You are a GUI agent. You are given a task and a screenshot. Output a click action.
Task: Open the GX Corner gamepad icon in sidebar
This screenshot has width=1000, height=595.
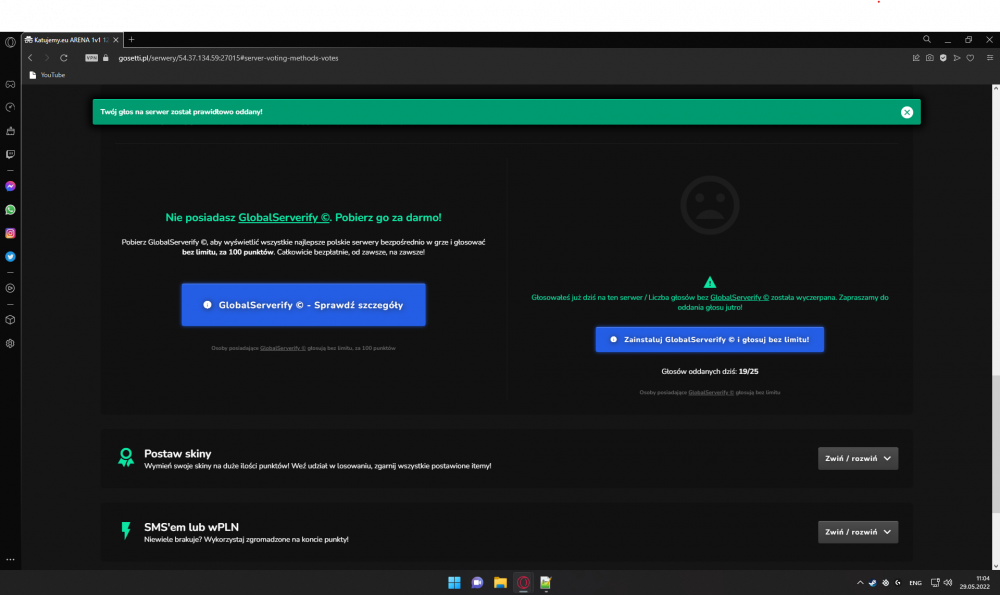[x=10, y=84]
